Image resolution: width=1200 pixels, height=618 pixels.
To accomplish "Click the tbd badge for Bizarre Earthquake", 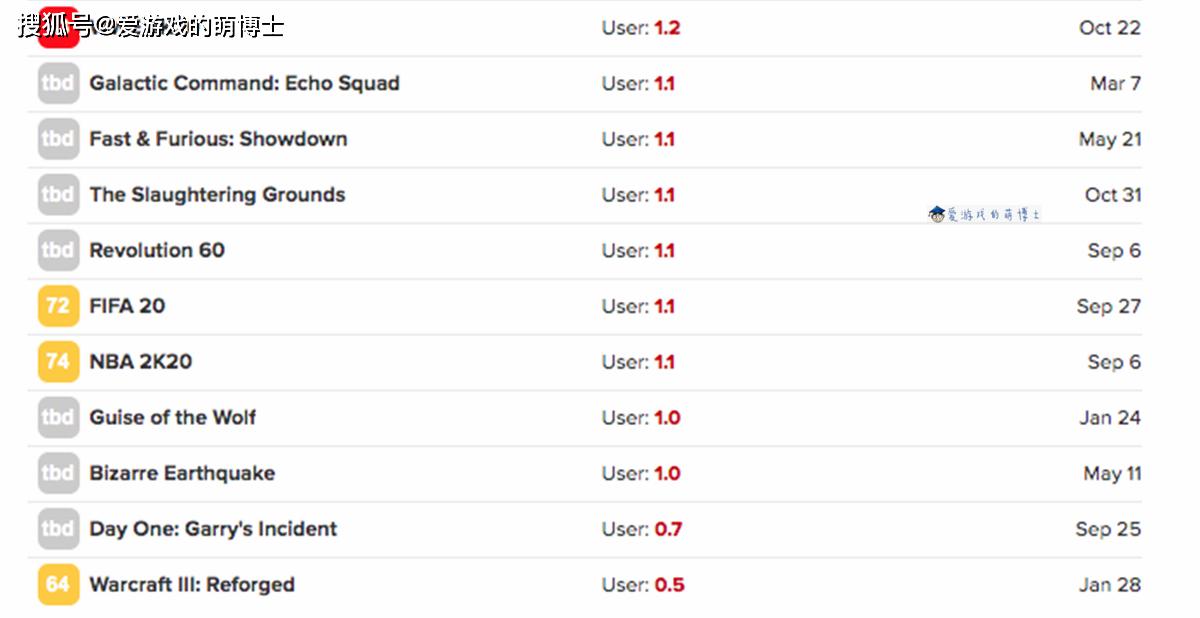I will pos(58,473).
